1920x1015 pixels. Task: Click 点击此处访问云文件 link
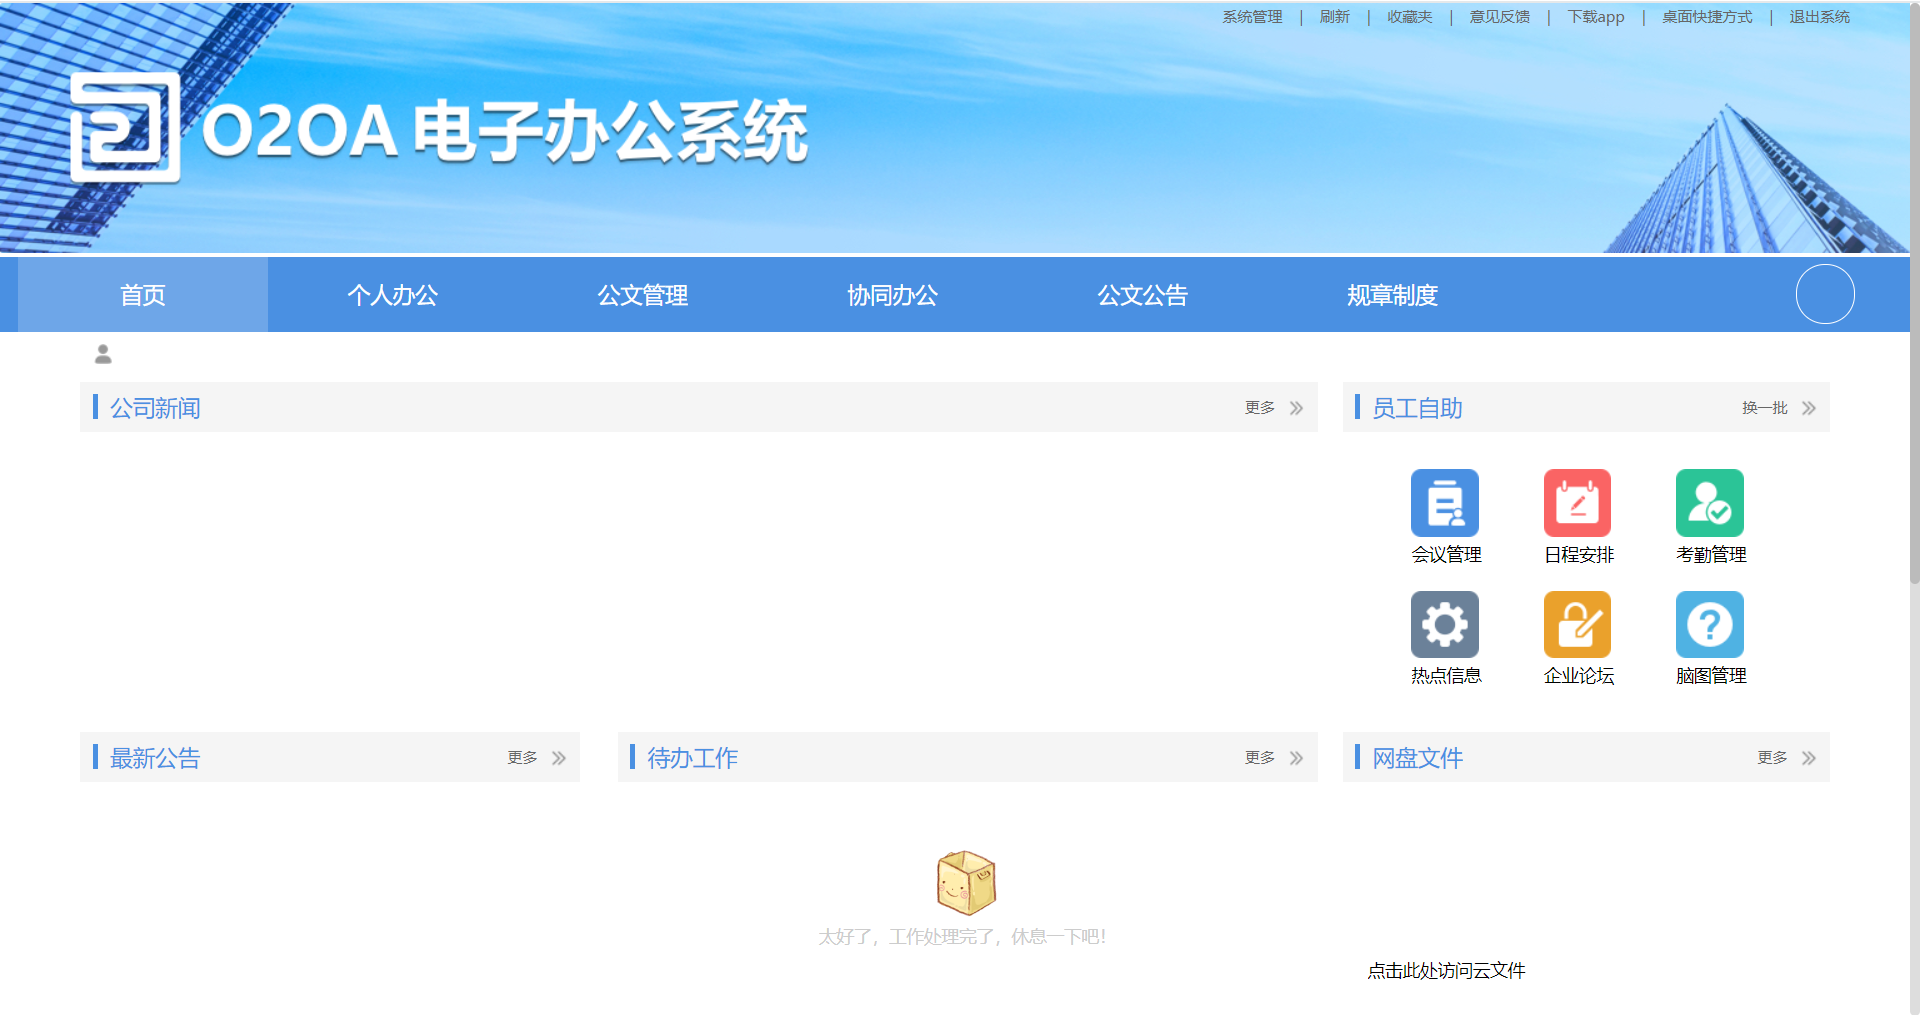[x=1446, y=971]
